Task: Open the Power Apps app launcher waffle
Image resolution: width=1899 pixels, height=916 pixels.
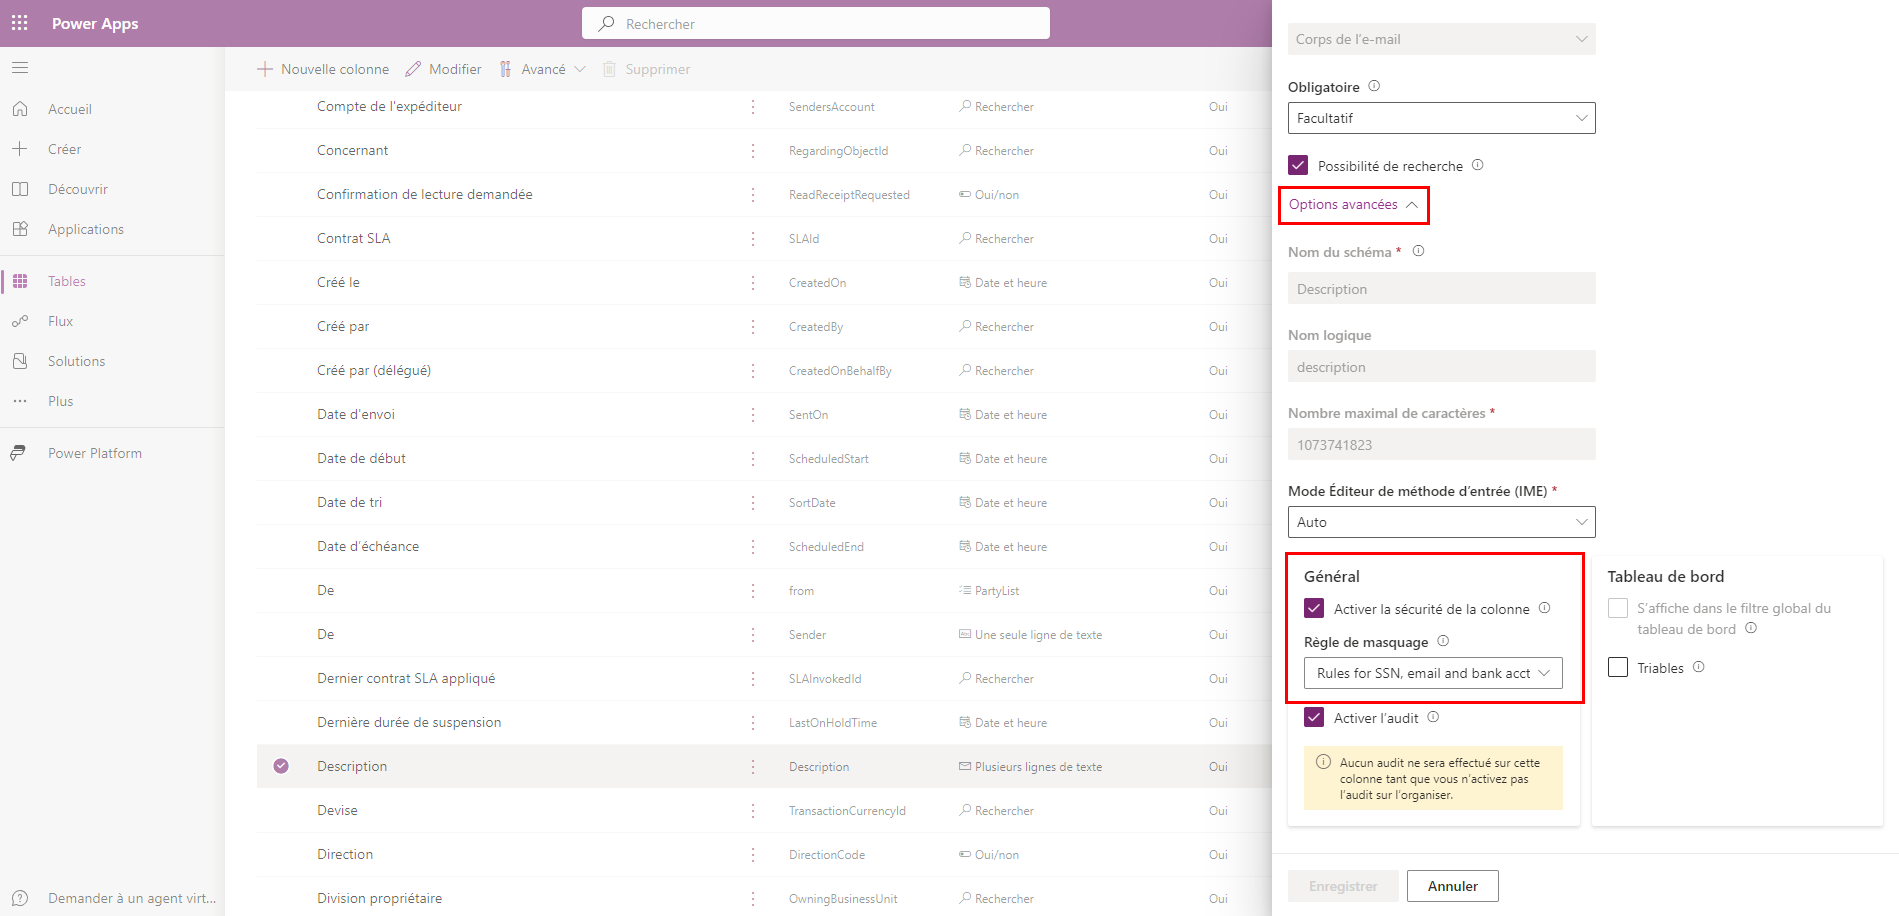Action: coord(20,23)
